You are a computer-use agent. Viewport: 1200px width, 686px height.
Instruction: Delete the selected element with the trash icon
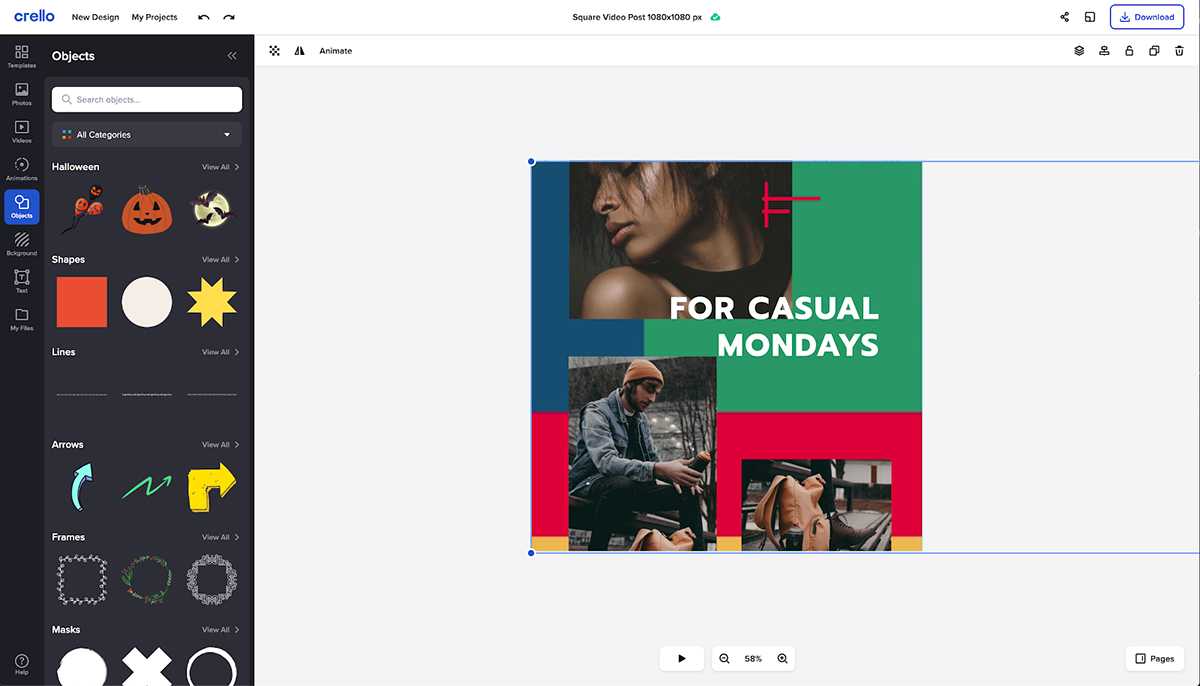(1179, 51)
